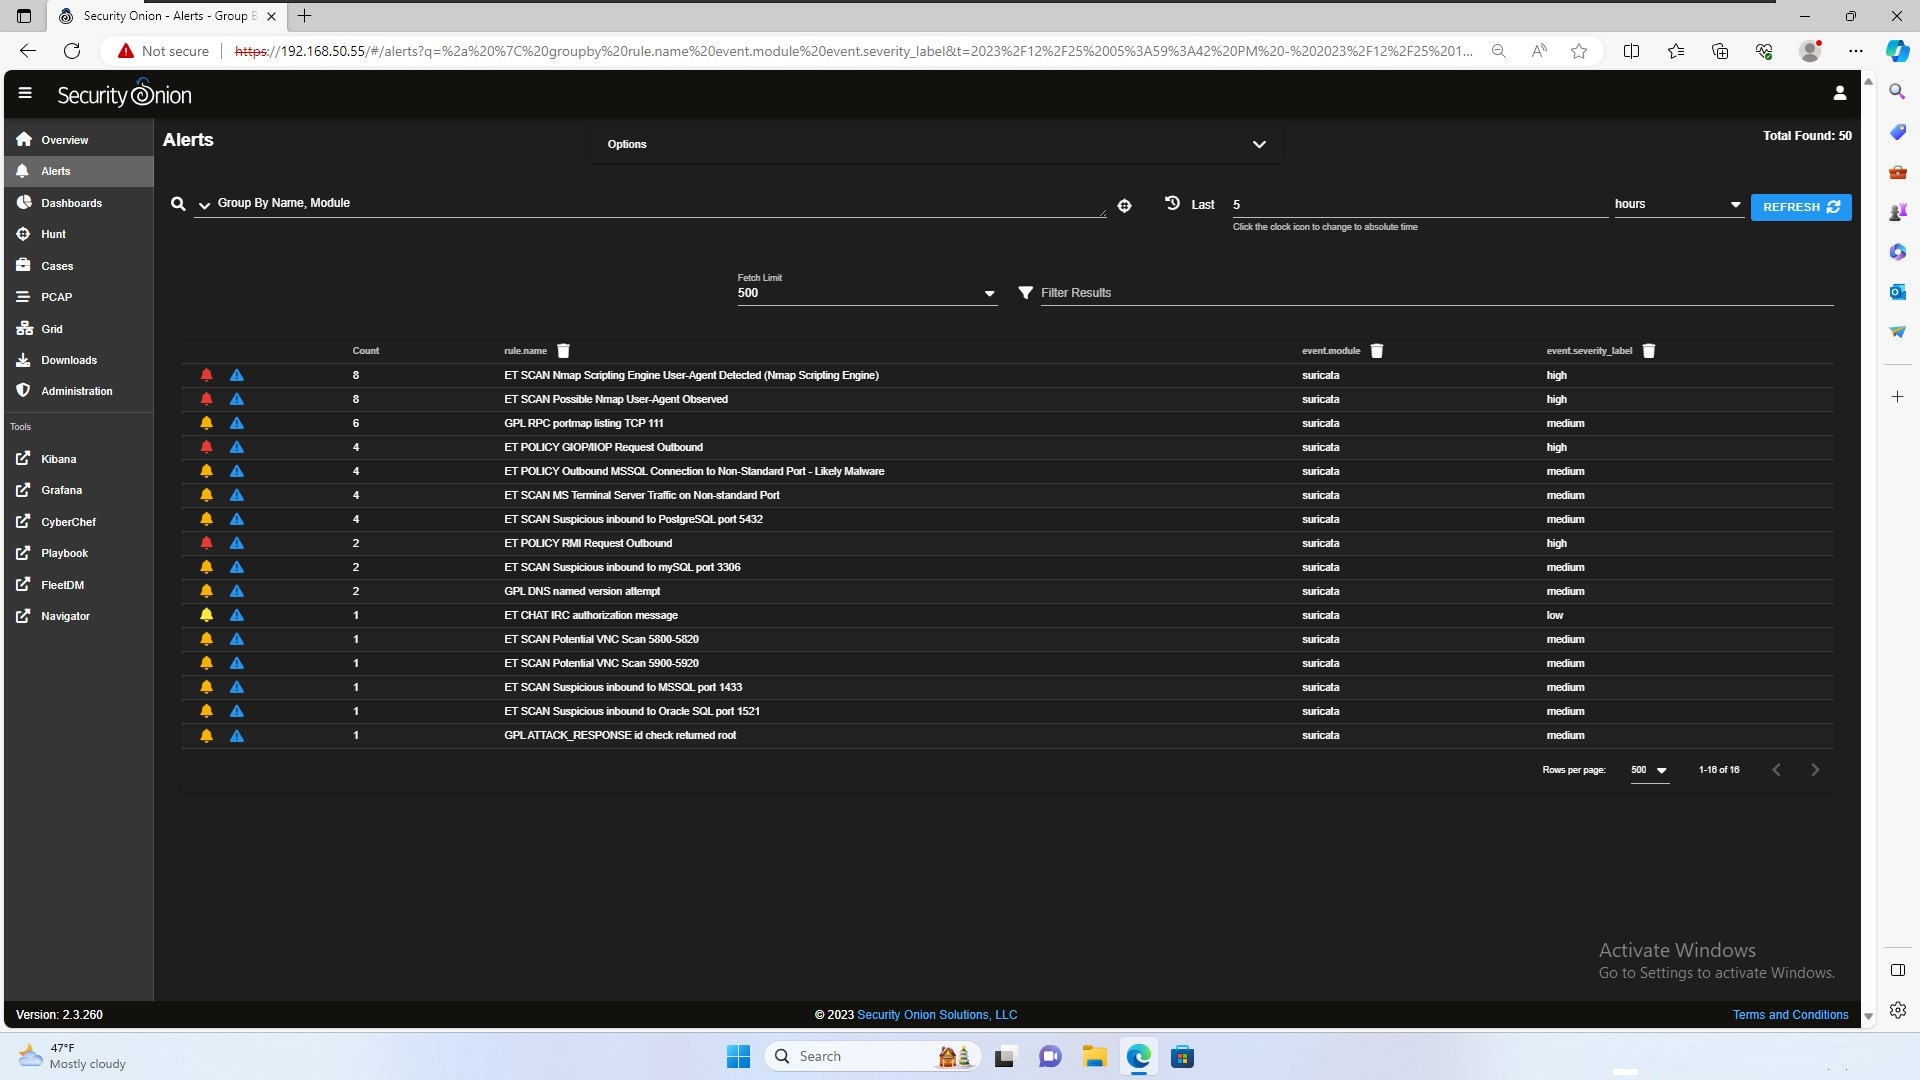
Task: Click the ET POLICY GIOP/IIOP Request Outbound rule name
Action: coord(603,447)
